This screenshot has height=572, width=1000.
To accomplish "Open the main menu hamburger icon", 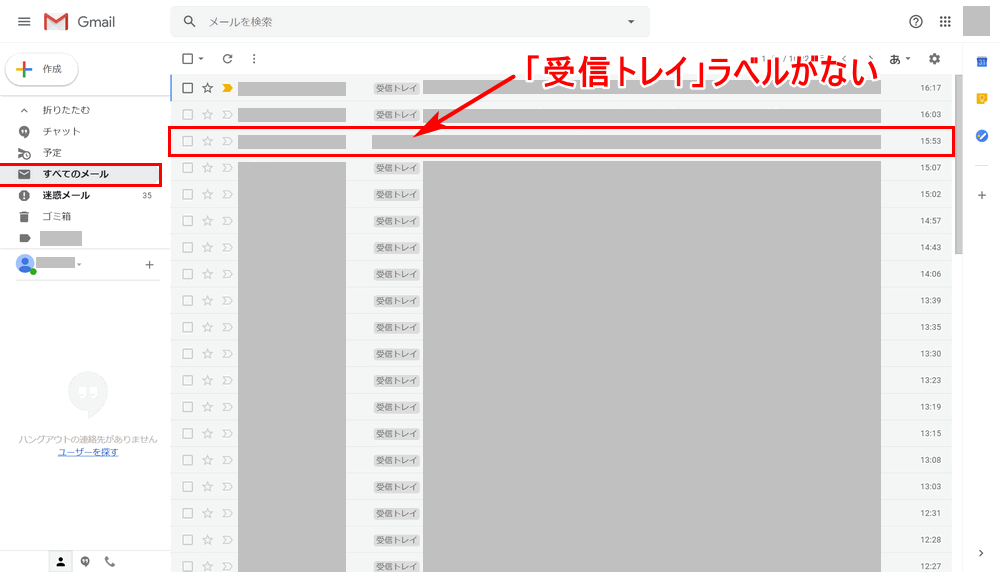I will [x=24, y=22].
